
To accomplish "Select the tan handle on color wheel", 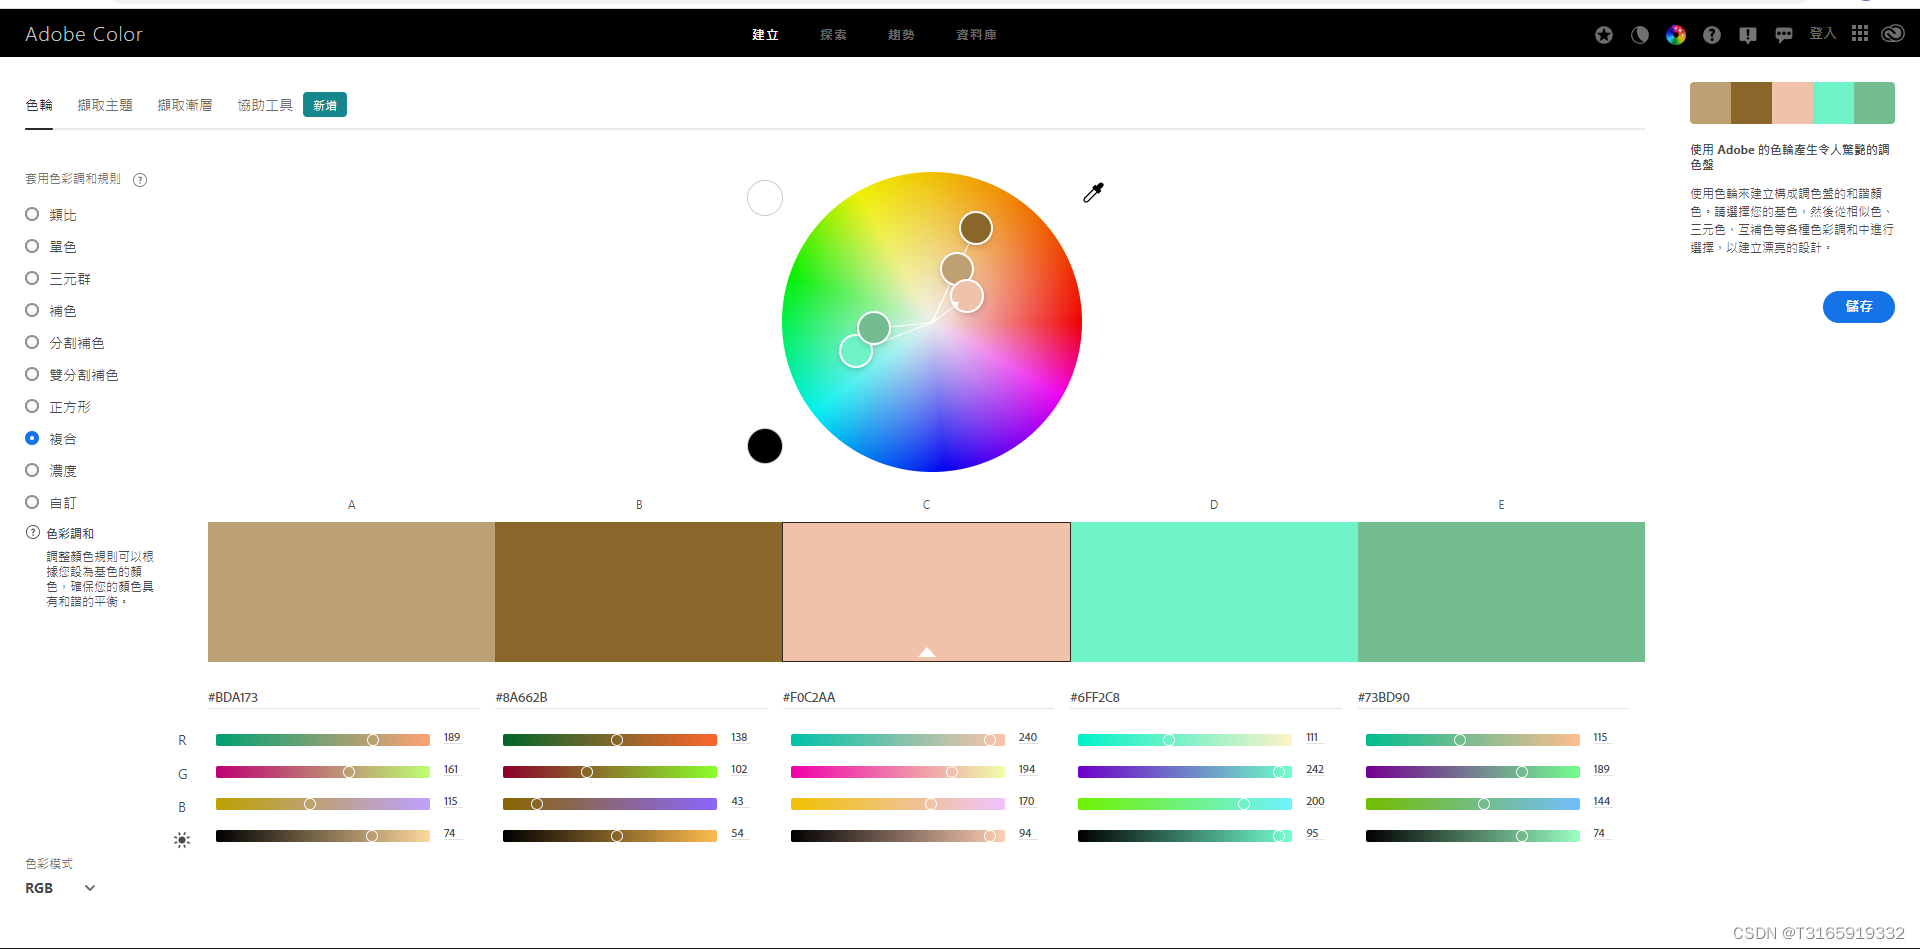I will pyautogui.click(x=957, y=268).
